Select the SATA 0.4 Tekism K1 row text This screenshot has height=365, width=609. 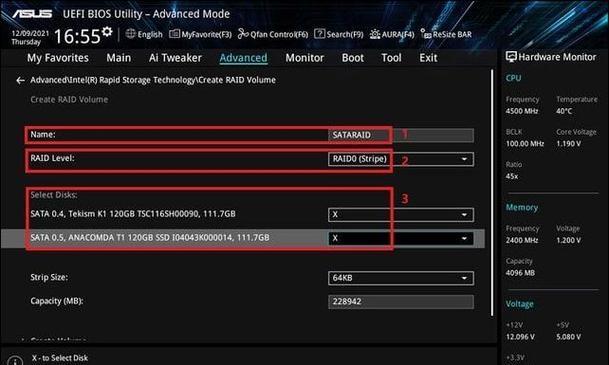(133, 214)
